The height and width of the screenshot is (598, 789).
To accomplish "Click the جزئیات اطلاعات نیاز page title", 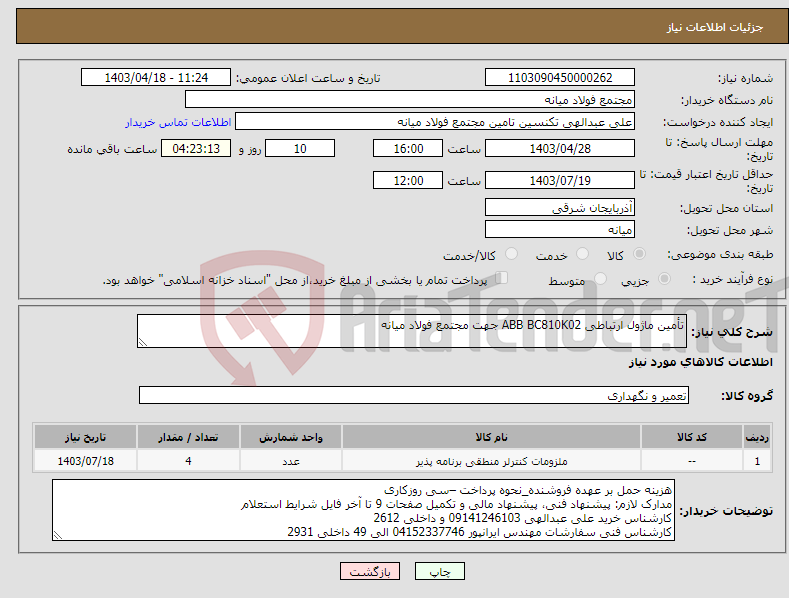I will pos(715,27).
